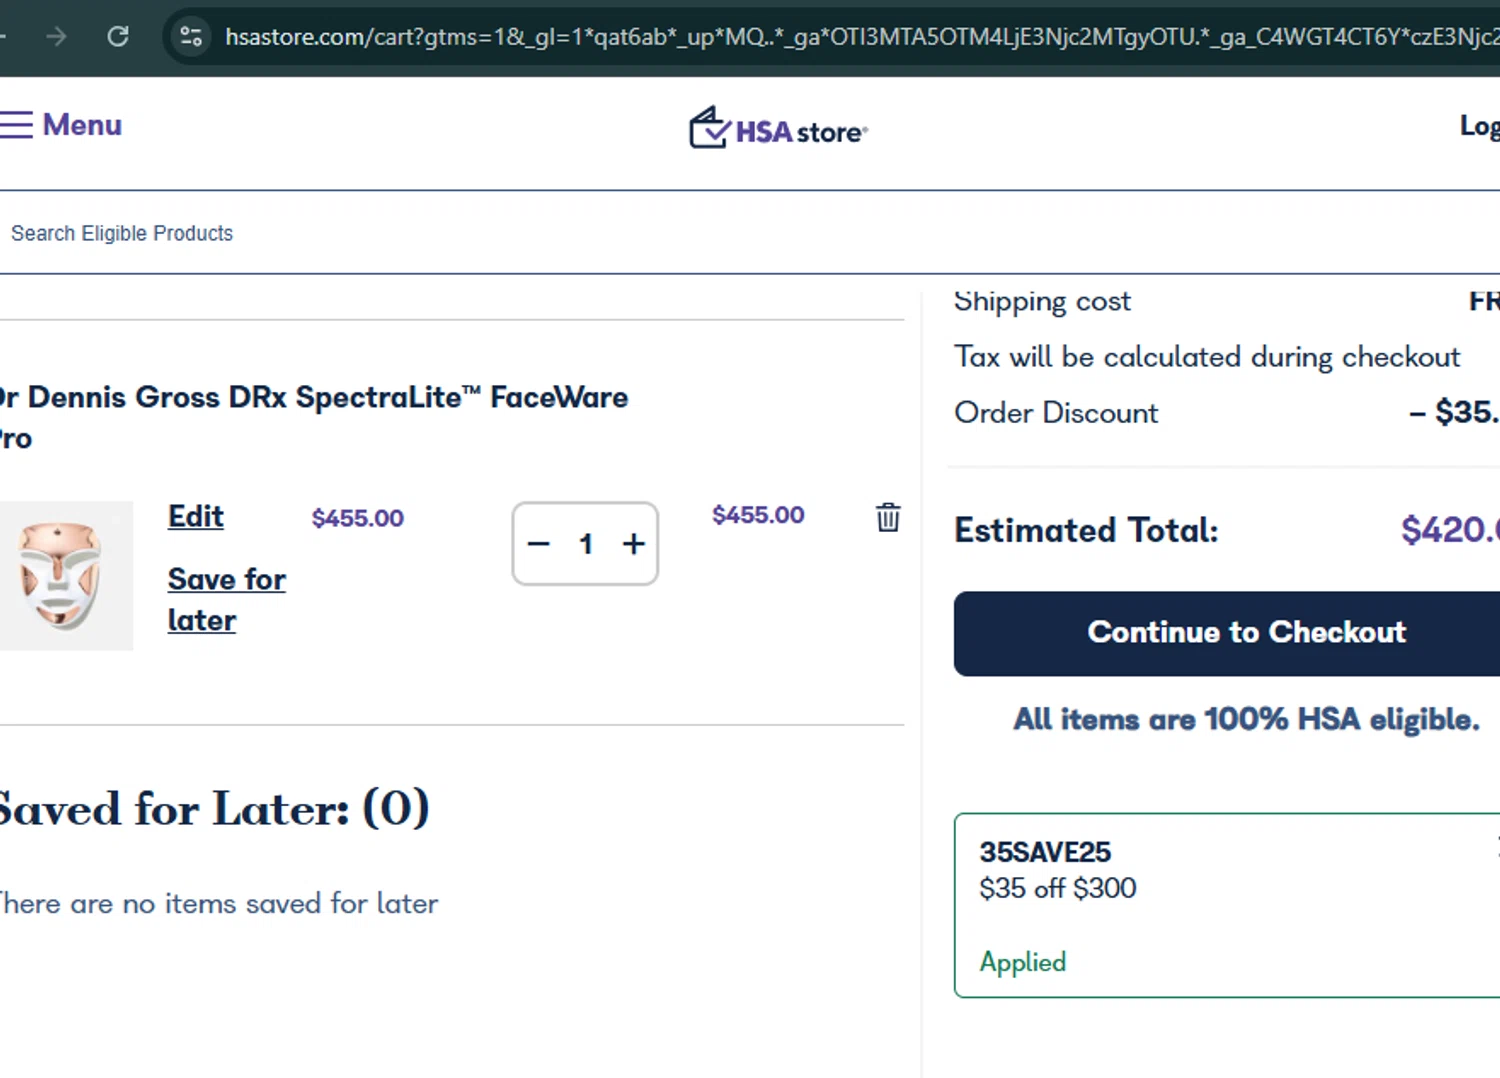Go forward in browser history
Image resolution: width=1500 pixels, height=1078 pixels.
point(56,37)
